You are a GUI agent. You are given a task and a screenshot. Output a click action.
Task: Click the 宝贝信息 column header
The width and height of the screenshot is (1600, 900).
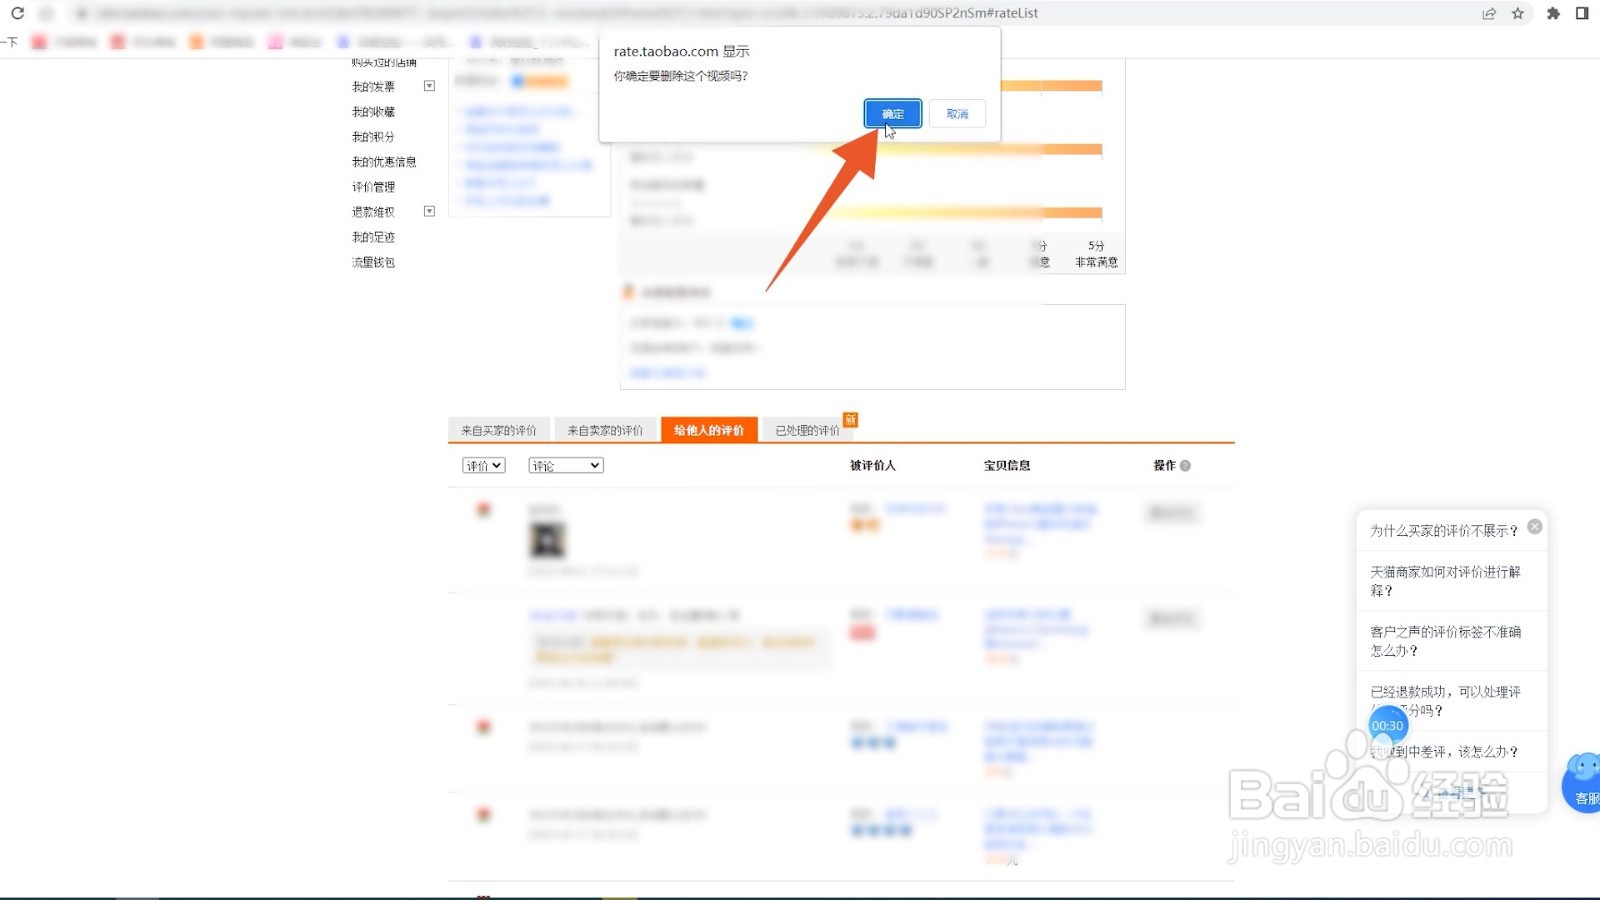[x=1007, y=466]
